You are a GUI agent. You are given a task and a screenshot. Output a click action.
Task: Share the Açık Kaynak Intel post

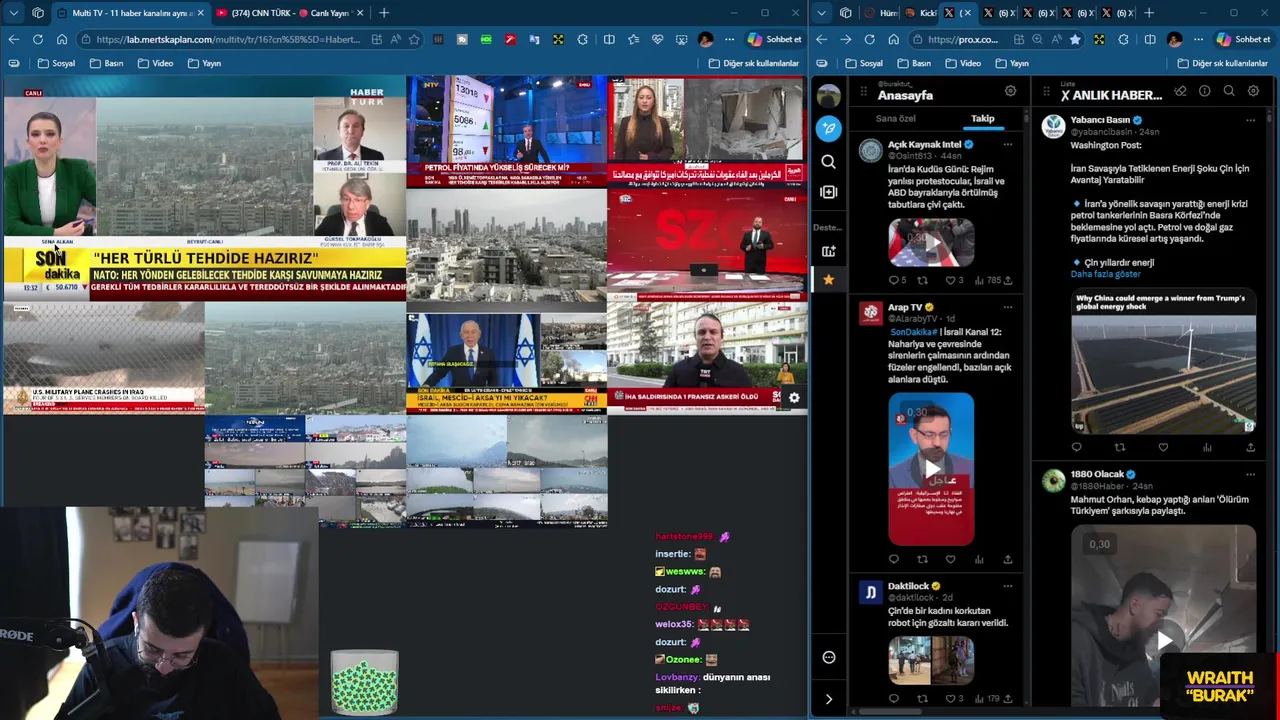(x=1007, y=281)
